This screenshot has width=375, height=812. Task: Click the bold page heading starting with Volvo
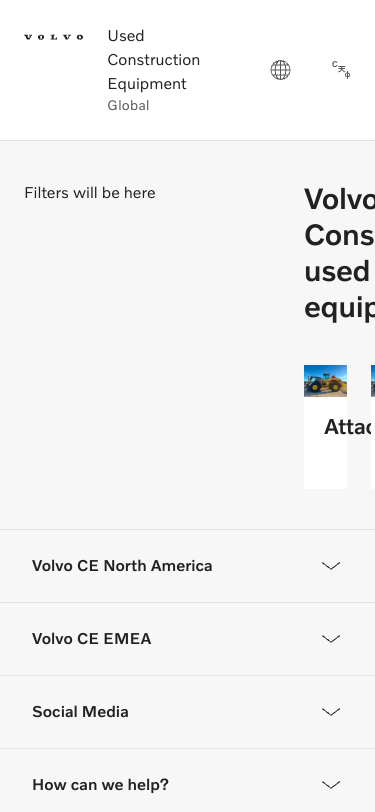[x=339, y=253]
